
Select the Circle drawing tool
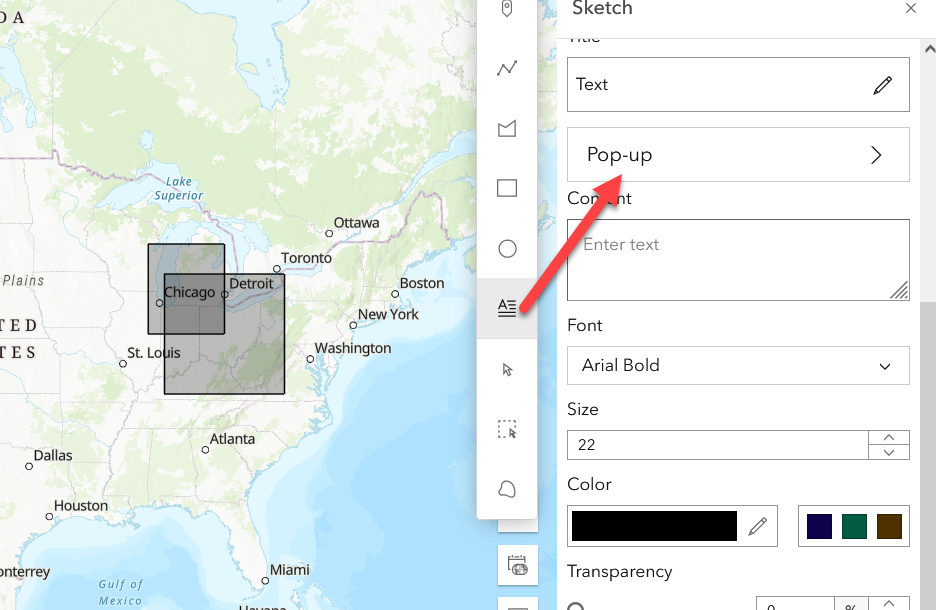coord(507,248)
